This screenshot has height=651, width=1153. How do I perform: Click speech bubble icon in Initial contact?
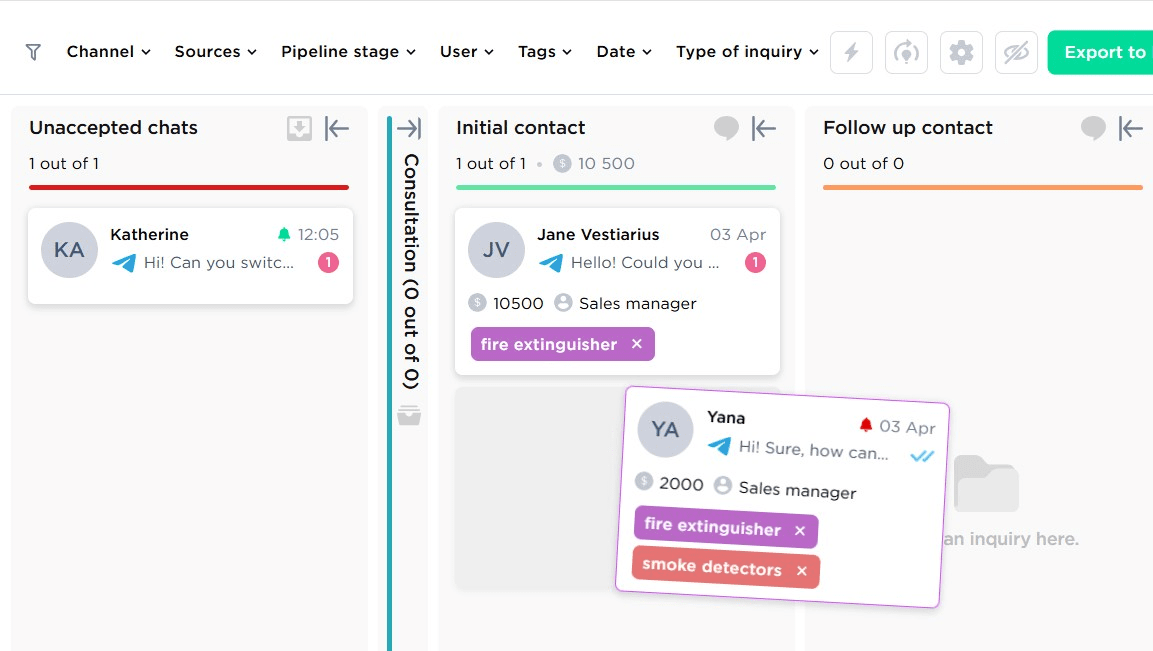(726, 128)
